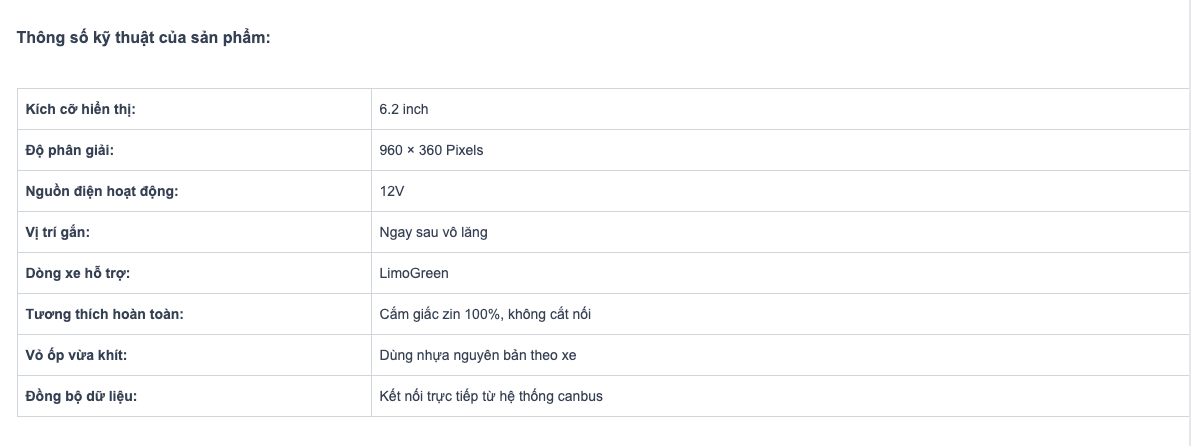This screenshot has height=446, width=1194.
Task: Click the "Thông số kỹ thuật của sản phẩm" heading
Action: coord(144,38)
